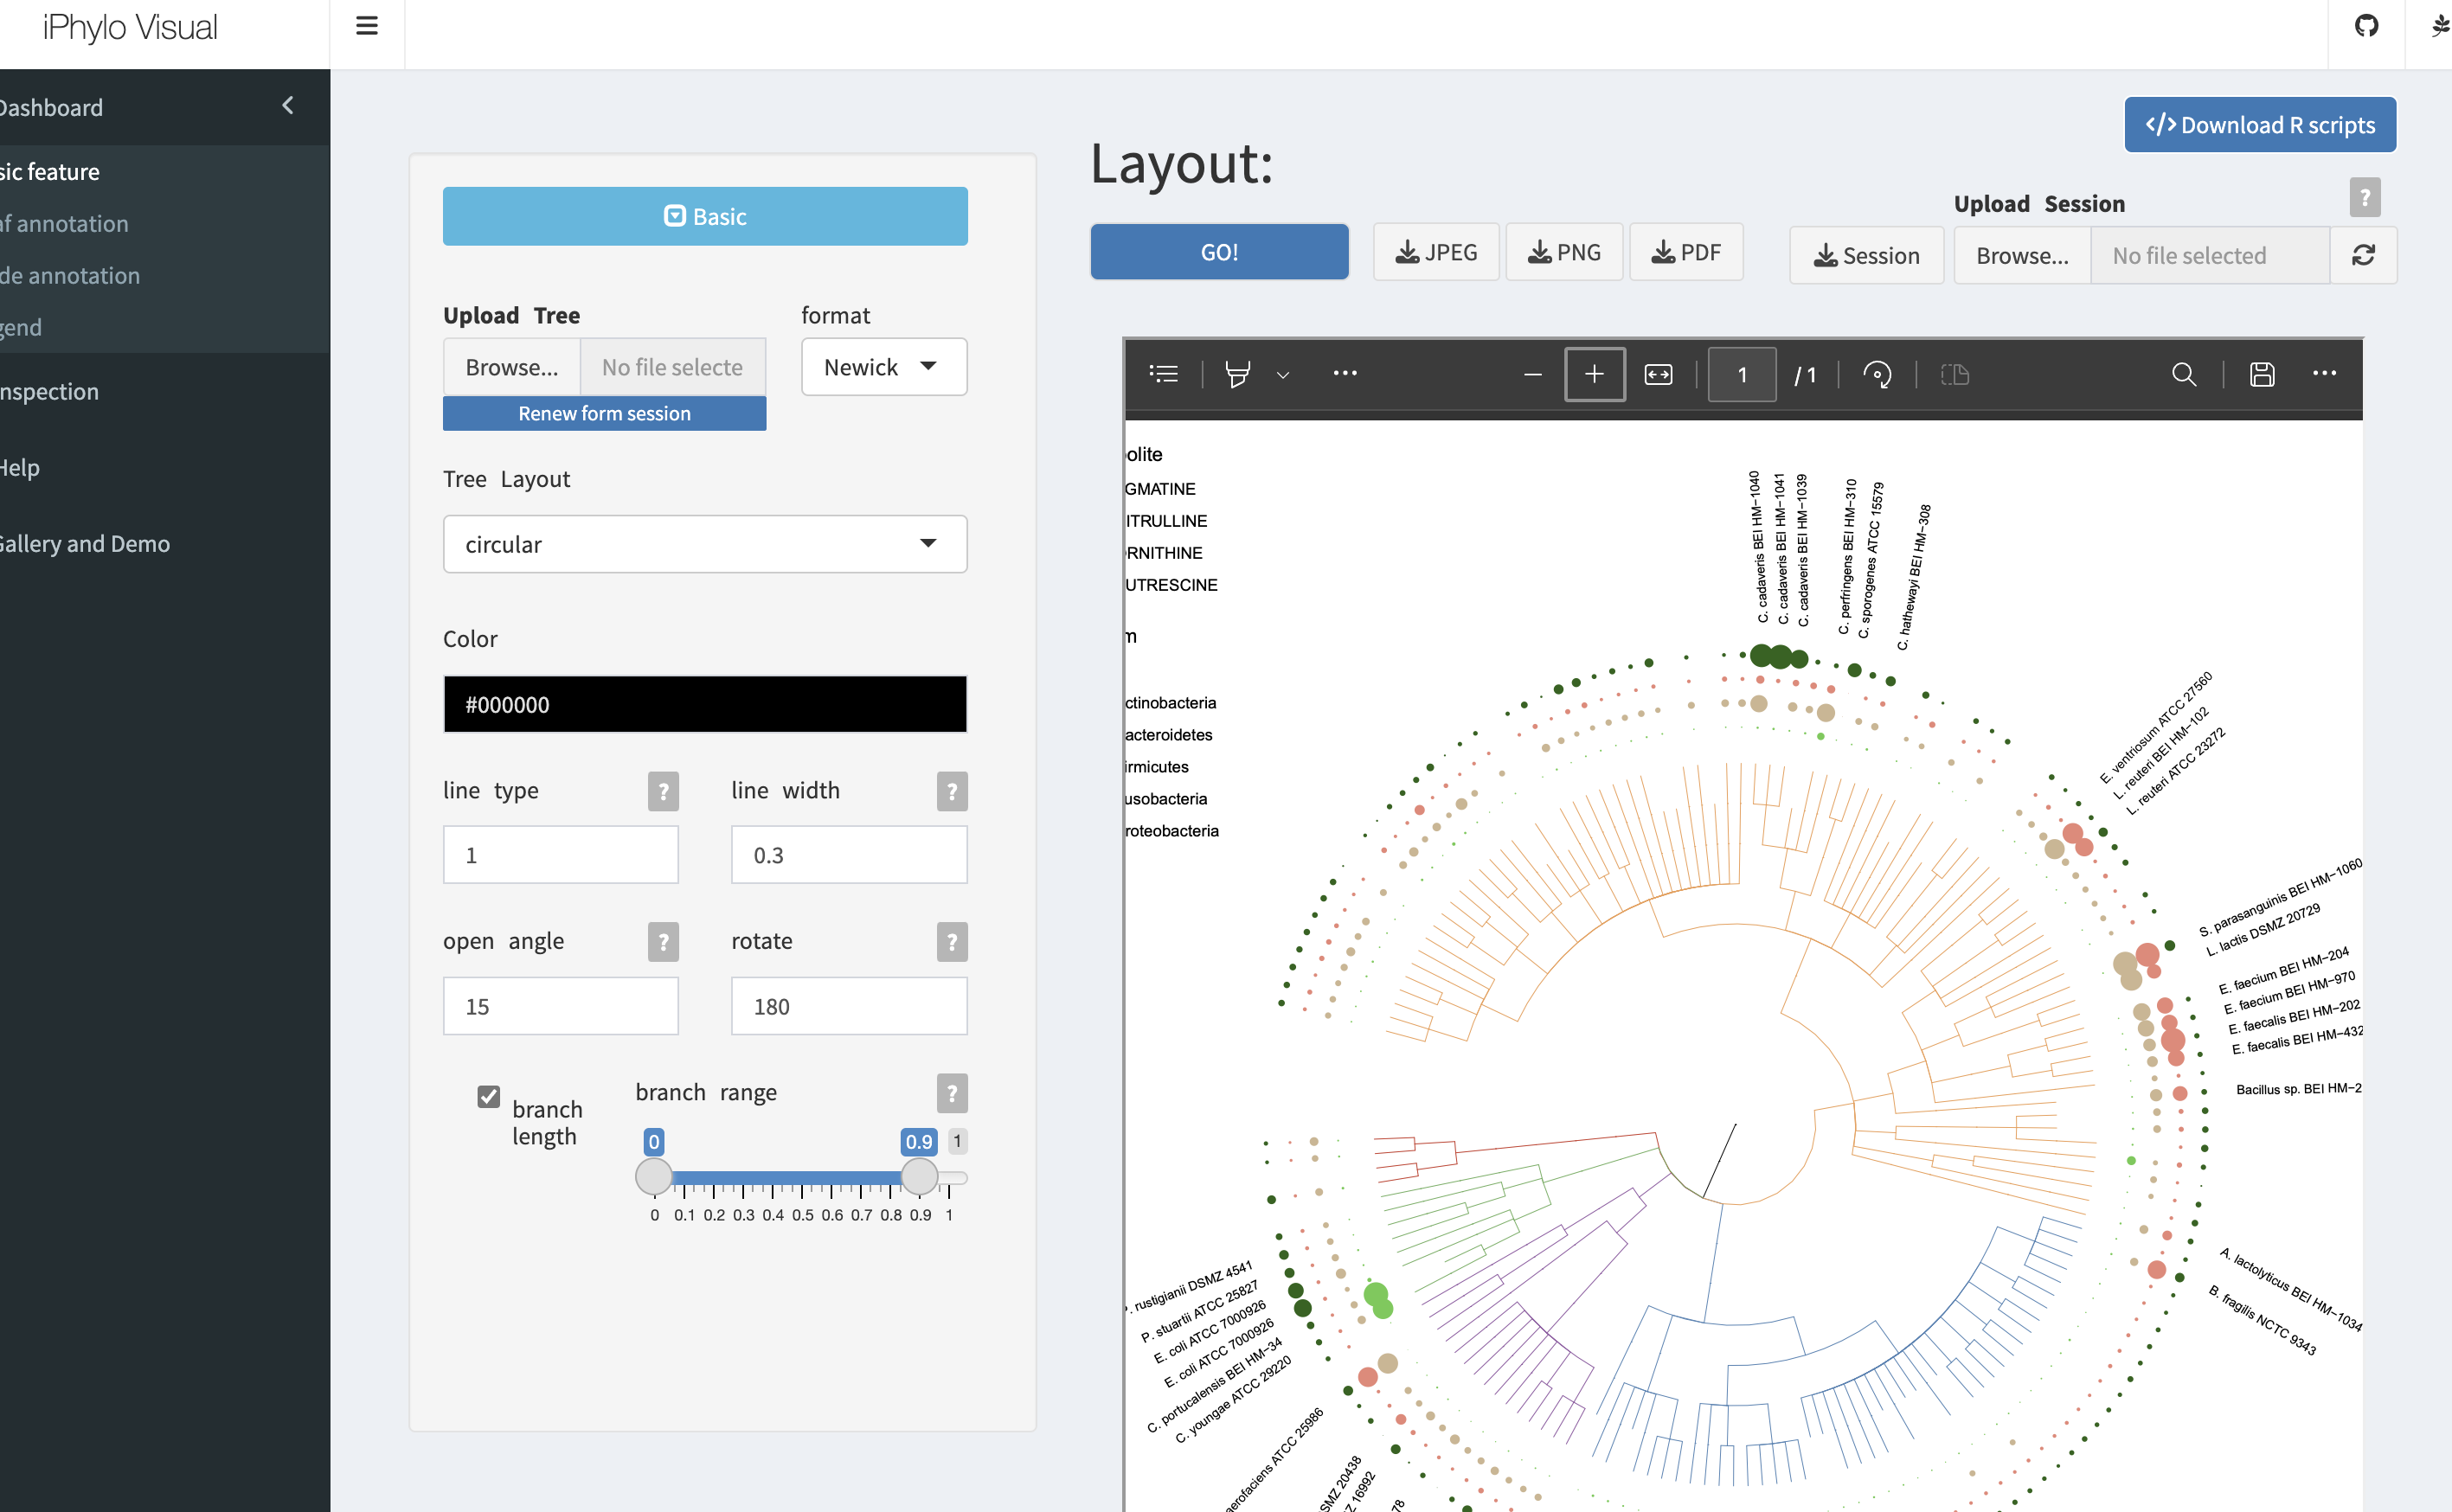Click the black #000000 color field

pyautogui.click(x=705, y=704)
